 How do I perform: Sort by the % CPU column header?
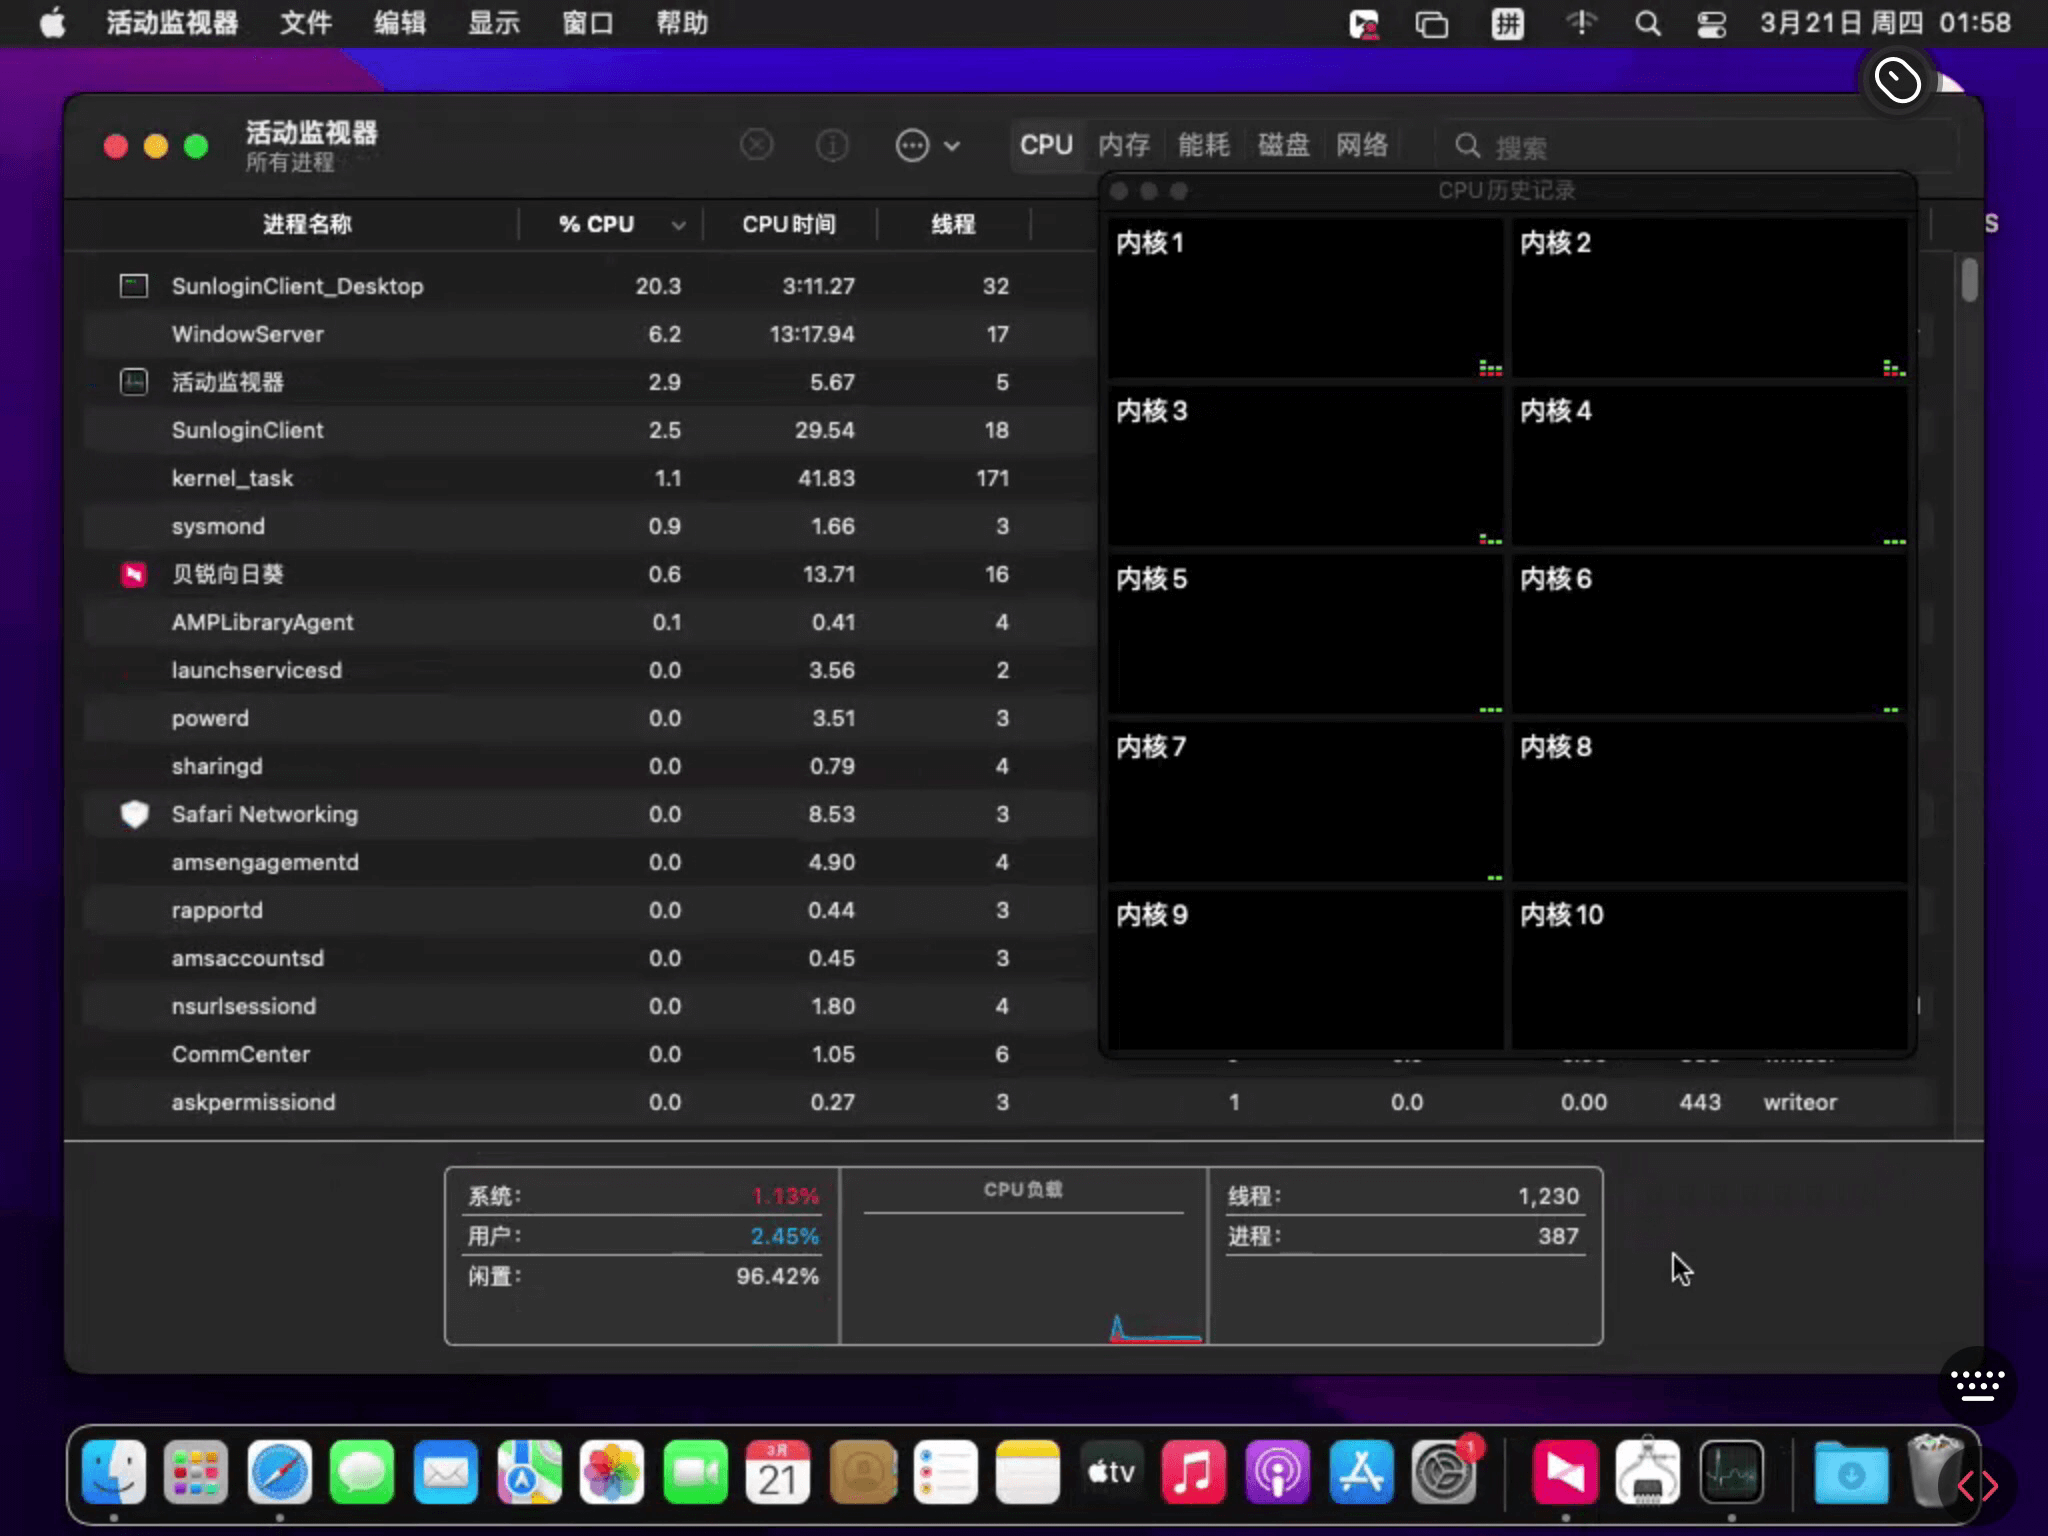pos(611,224)
